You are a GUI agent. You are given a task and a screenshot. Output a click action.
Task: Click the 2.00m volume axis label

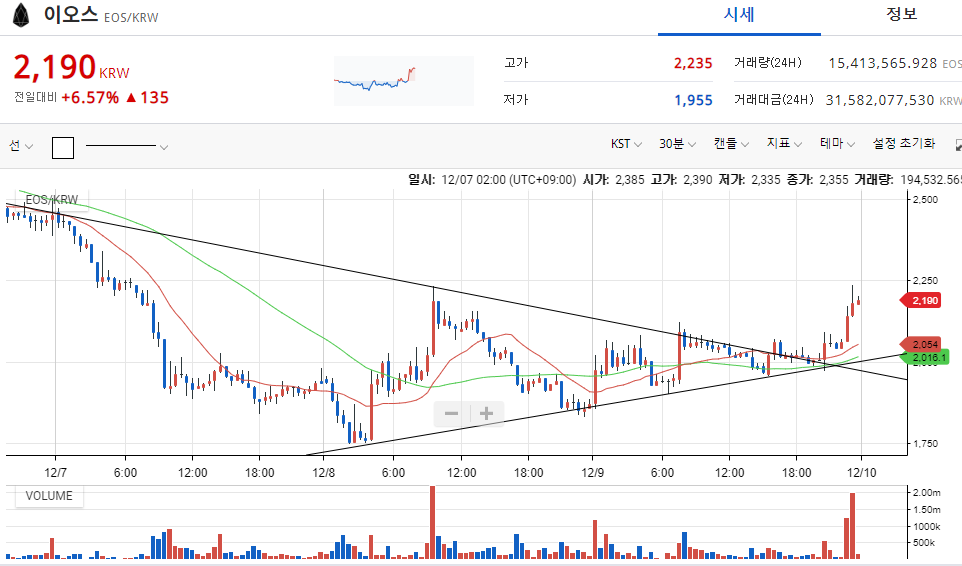point(926,492)
